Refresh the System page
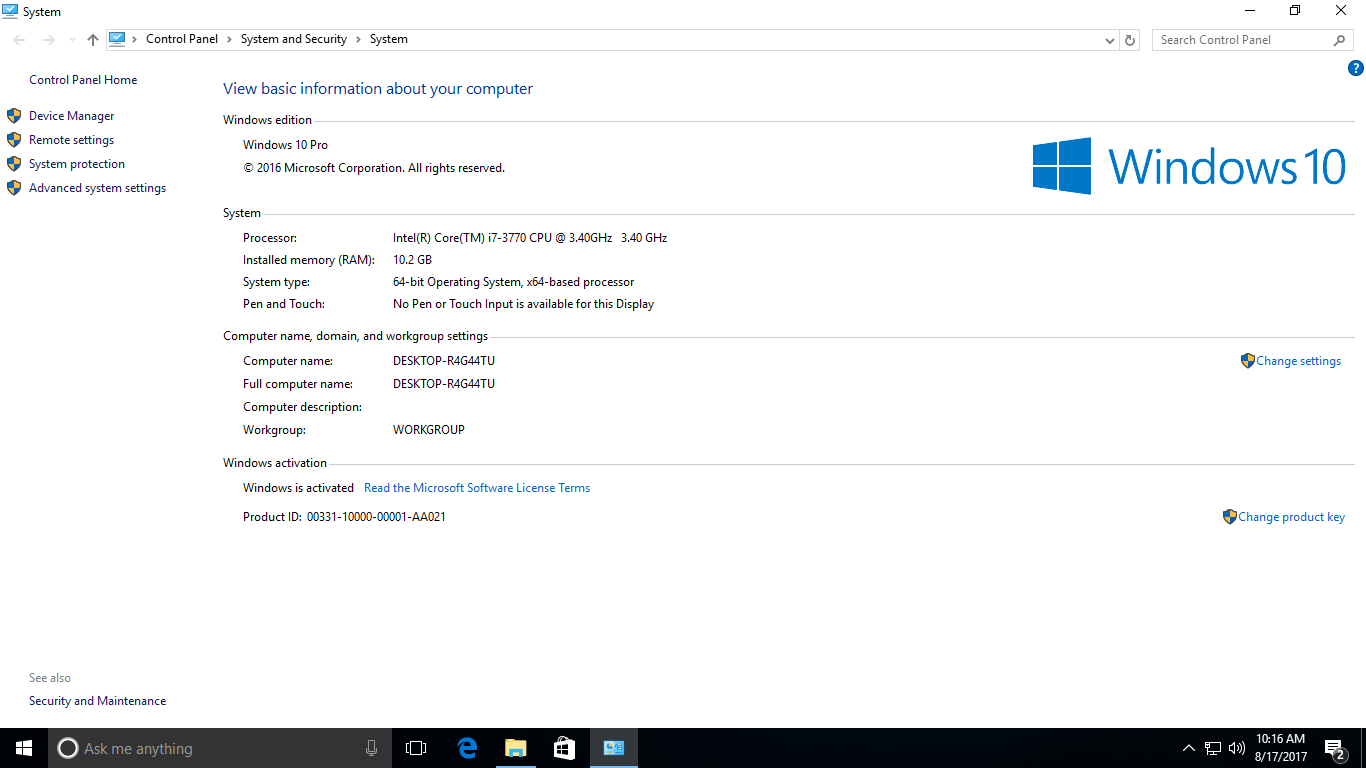 point(1130,40)
